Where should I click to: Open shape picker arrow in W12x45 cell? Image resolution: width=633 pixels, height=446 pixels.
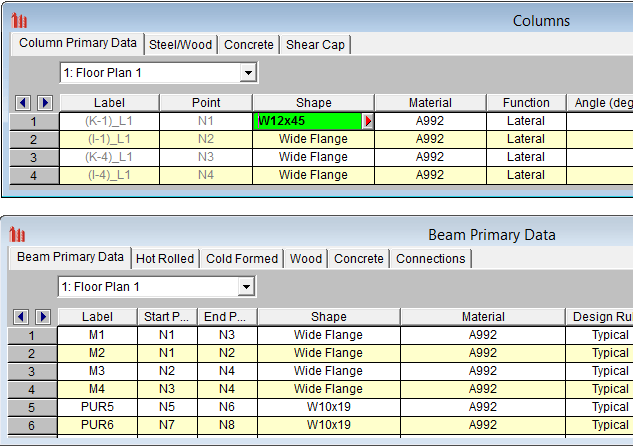368,121
